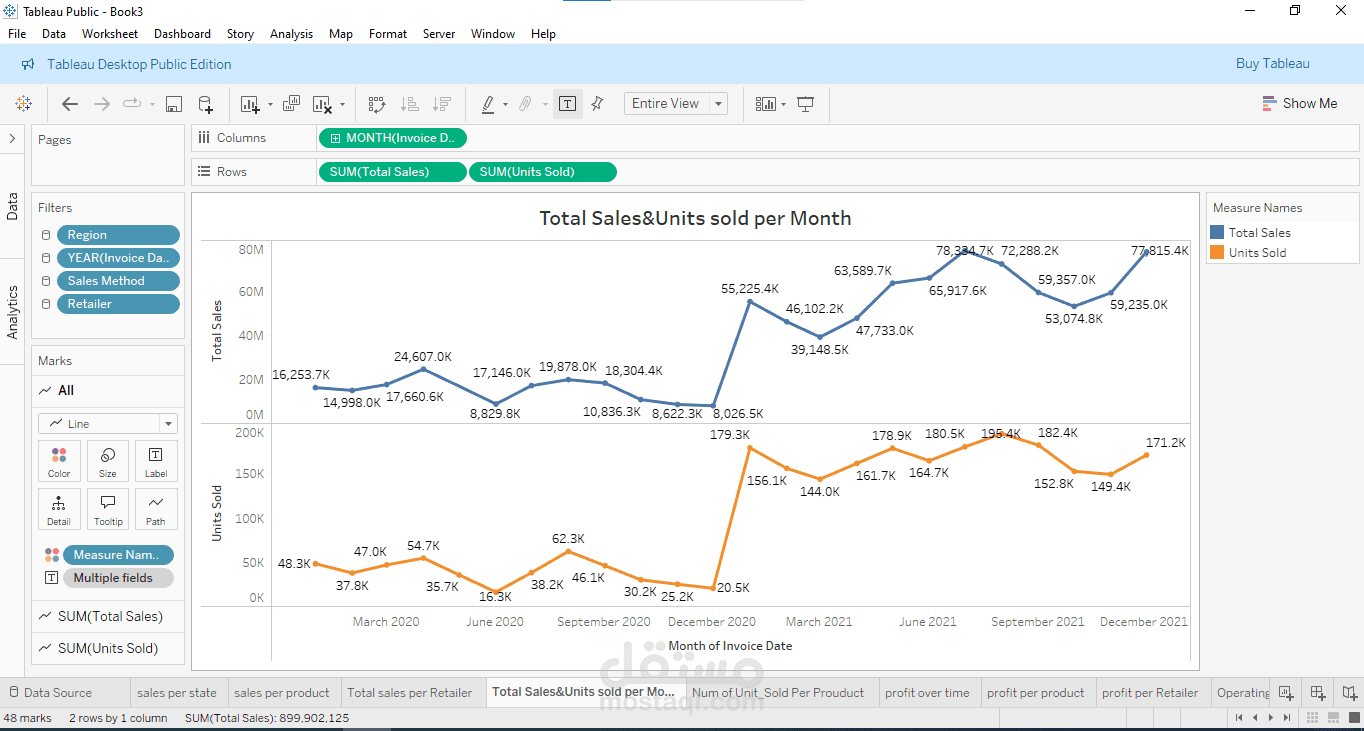The height and width of the screenshot is (731, 1364).
Task: Click the Detail card in Marks
Action: pyautogui.click(x=59, y=509)
